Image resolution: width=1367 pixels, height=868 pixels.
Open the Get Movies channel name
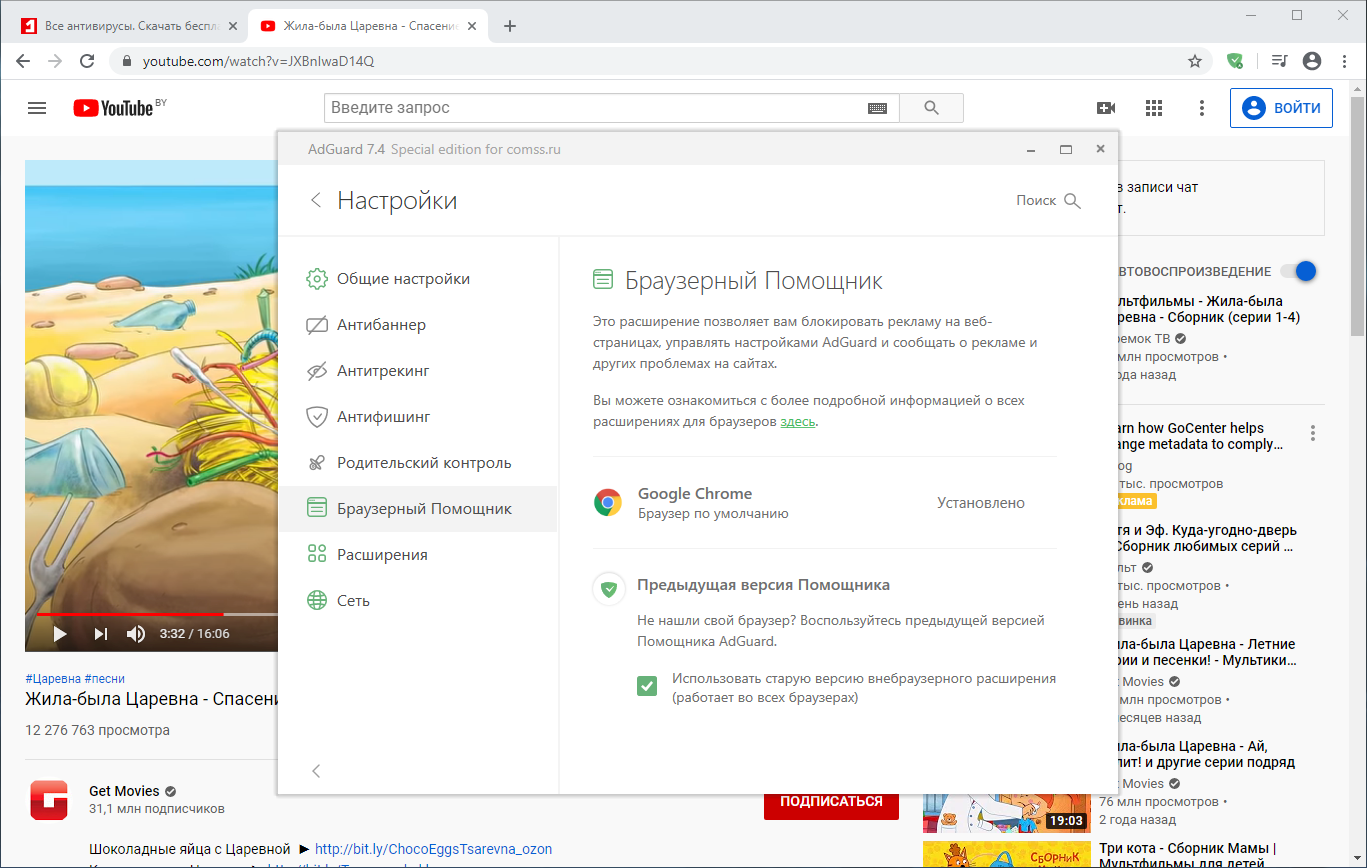[124, 791]
